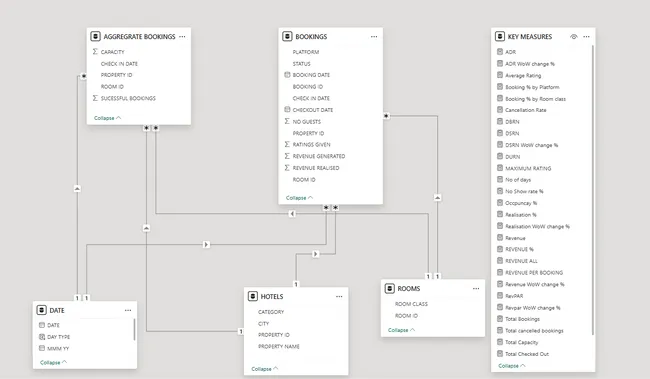The height and width of the screenshot is (379, 650).
Task: Collapse the HOTELS table
Action: tap(264, 369)
